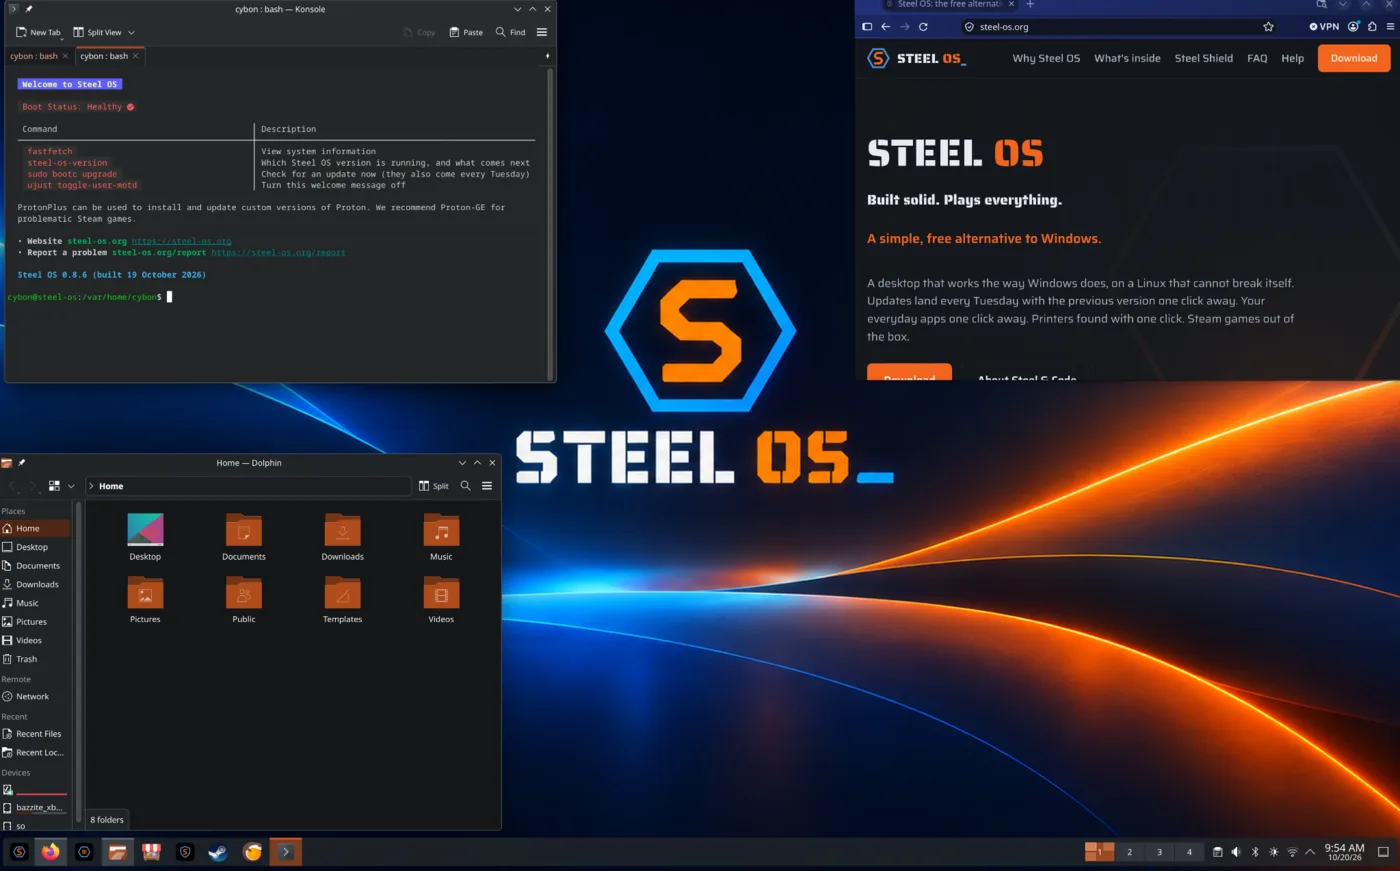The height and width of the screenshot is (871, 1400).
Task: Click the orange Download button in the site header
Action: (1354, 58)
